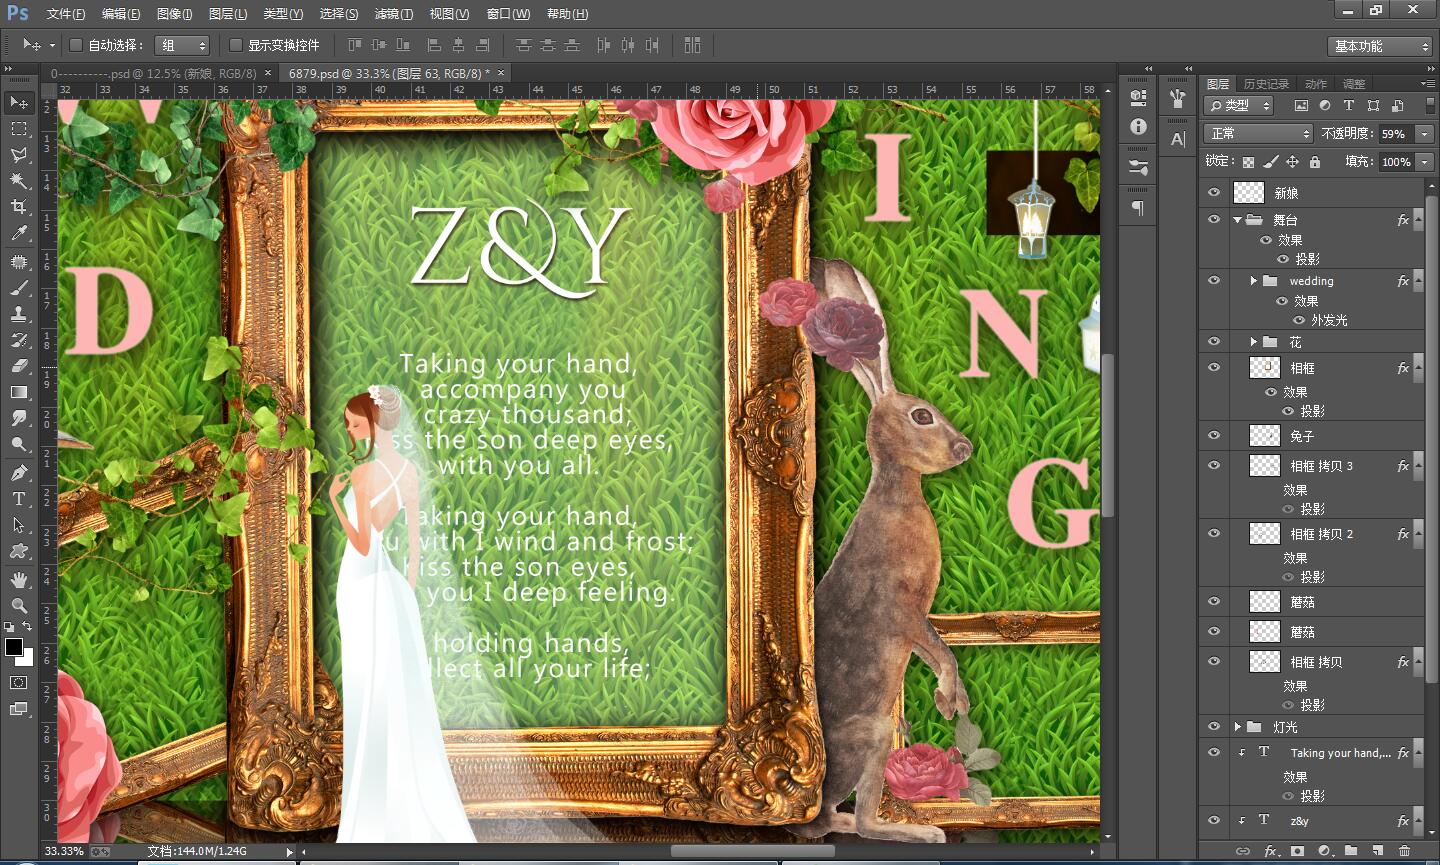This screenshot has height=865, width=1440.
Task: Select the Eyedropper tool
Action: [x=19, y=233]
